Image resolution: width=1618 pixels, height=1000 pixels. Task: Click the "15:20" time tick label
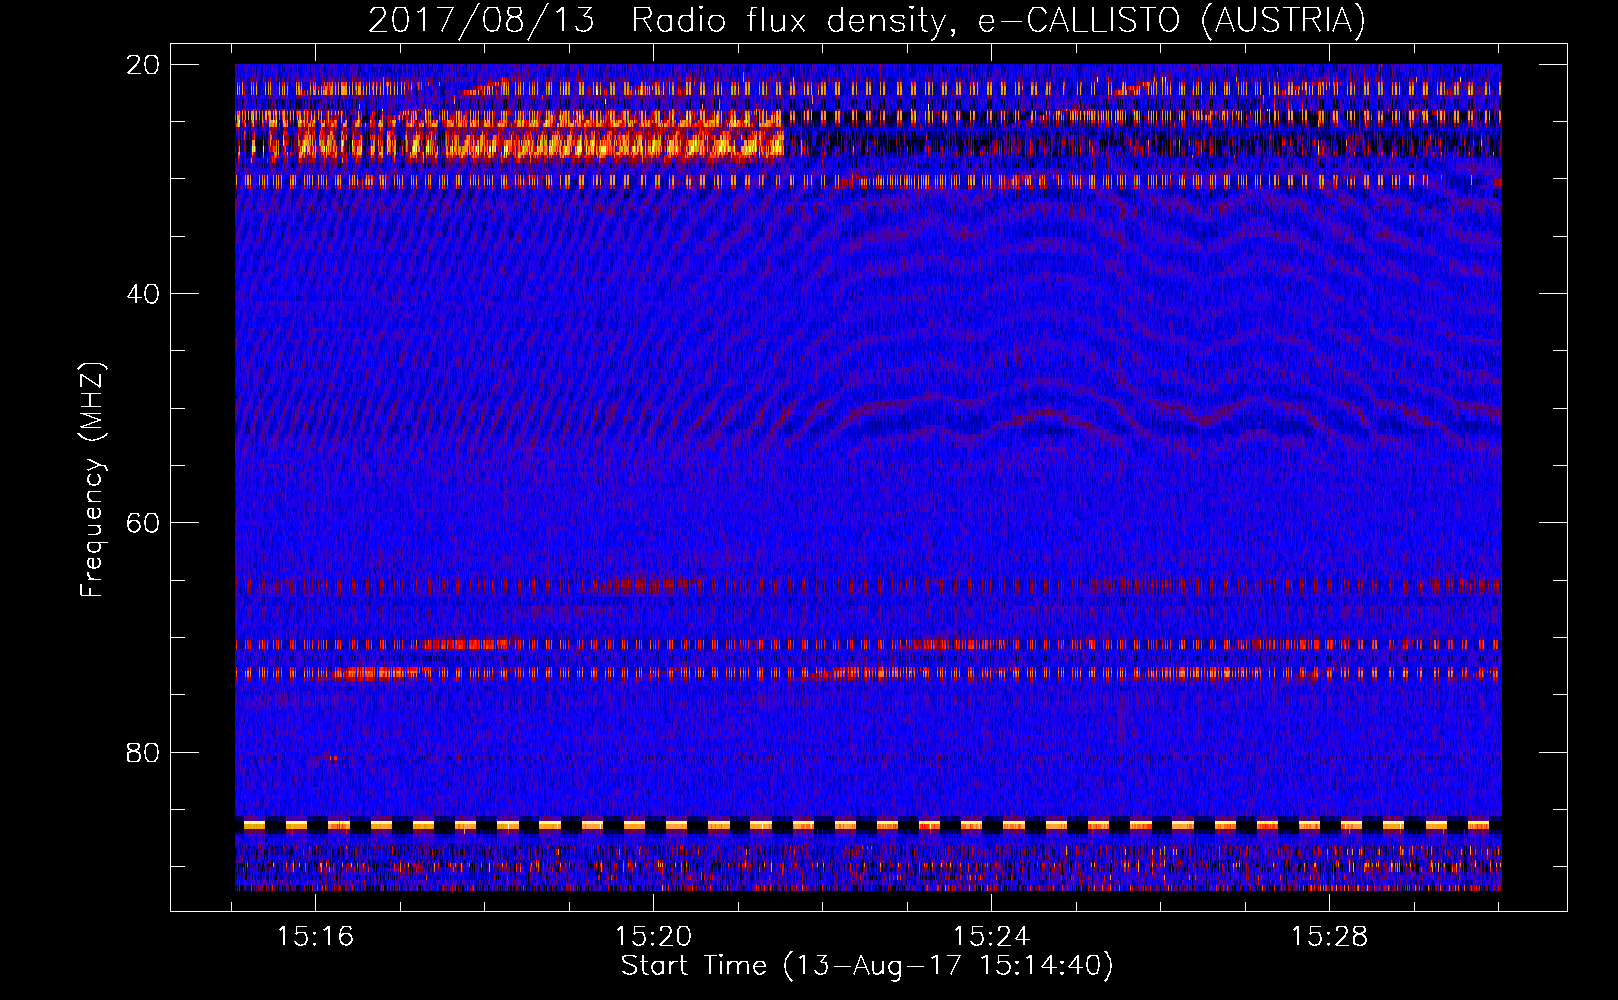(x=653, y=936)
